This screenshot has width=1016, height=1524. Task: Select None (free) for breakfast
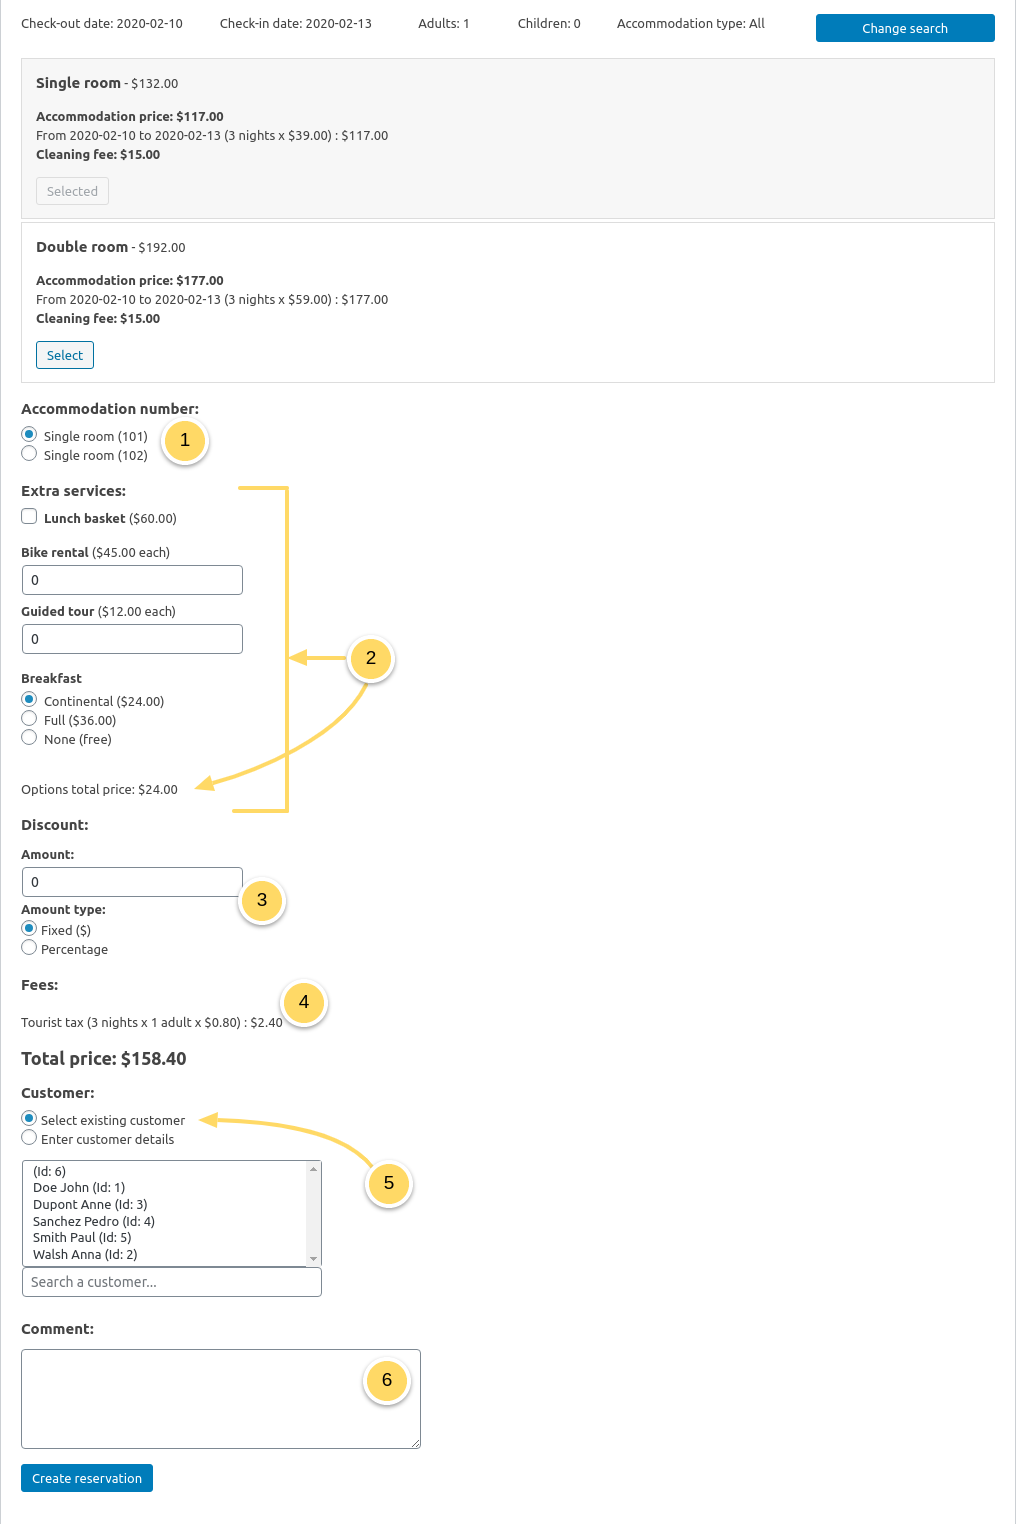(x=29, y=736)
